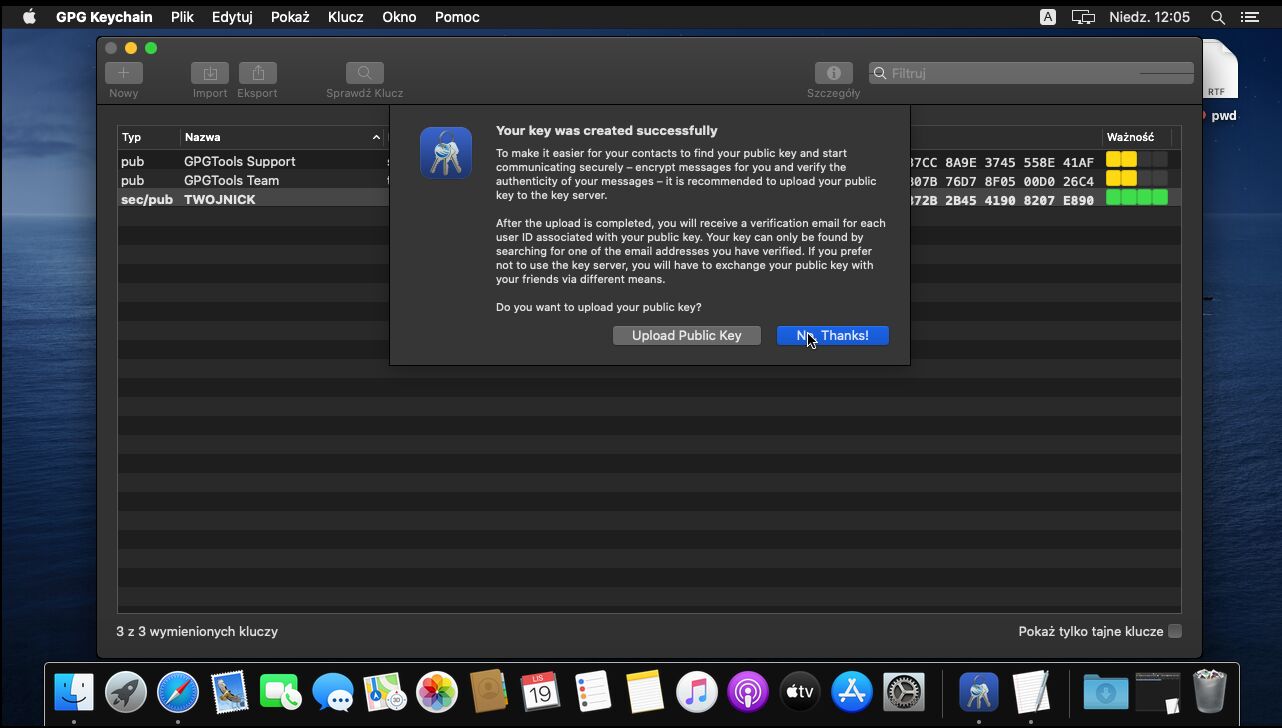Click the Sprawdź Klucz search icon
Image resolution: width=1282 pixels, height=728 pixels.
tap(365, 73)
